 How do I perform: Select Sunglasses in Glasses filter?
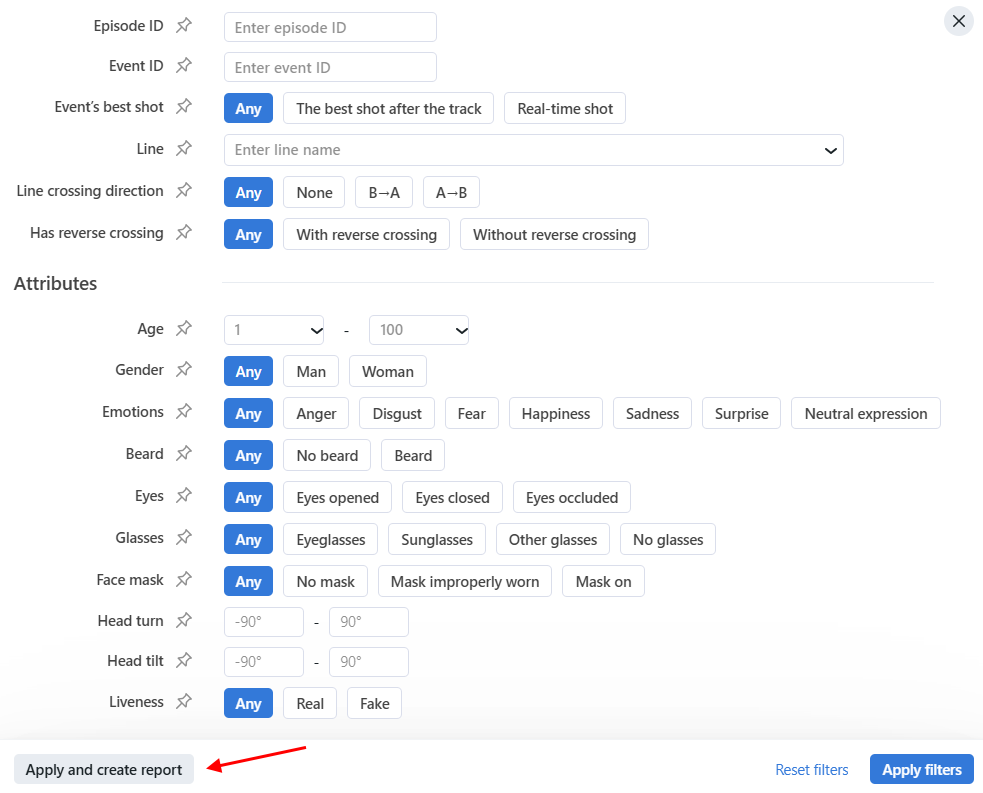click(x=436, y=540)
